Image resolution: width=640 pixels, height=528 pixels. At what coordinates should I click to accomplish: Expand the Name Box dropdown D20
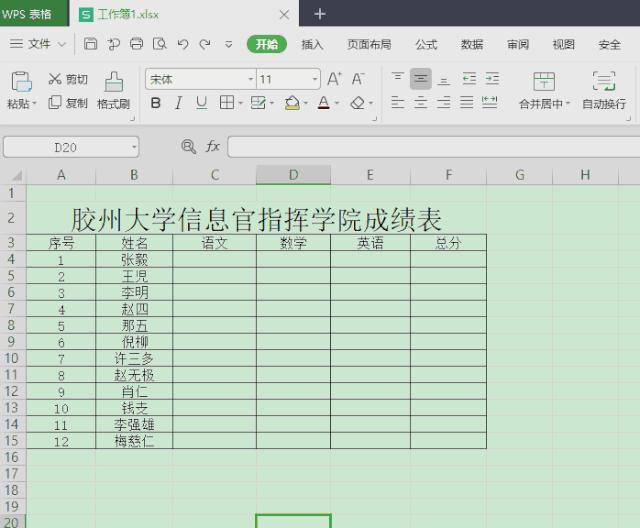(x=134, y=147)
